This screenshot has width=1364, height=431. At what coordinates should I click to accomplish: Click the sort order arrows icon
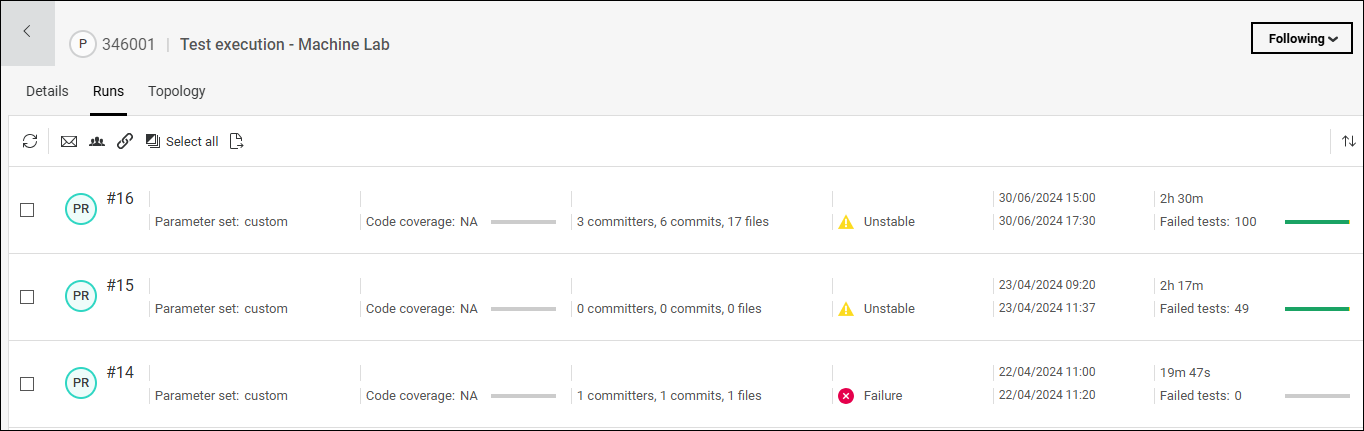(1349, 142)
